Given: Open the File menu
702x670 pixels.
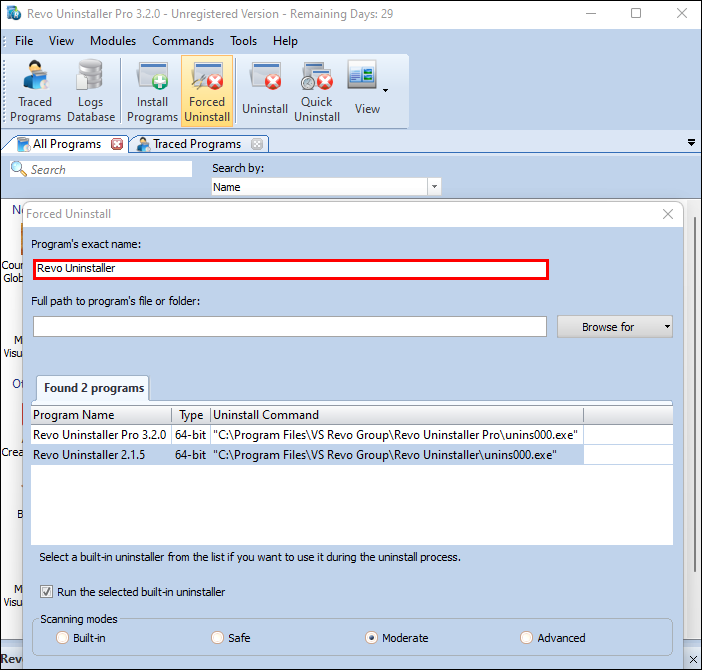Looking at the screenshot, I should click(24, 41).
